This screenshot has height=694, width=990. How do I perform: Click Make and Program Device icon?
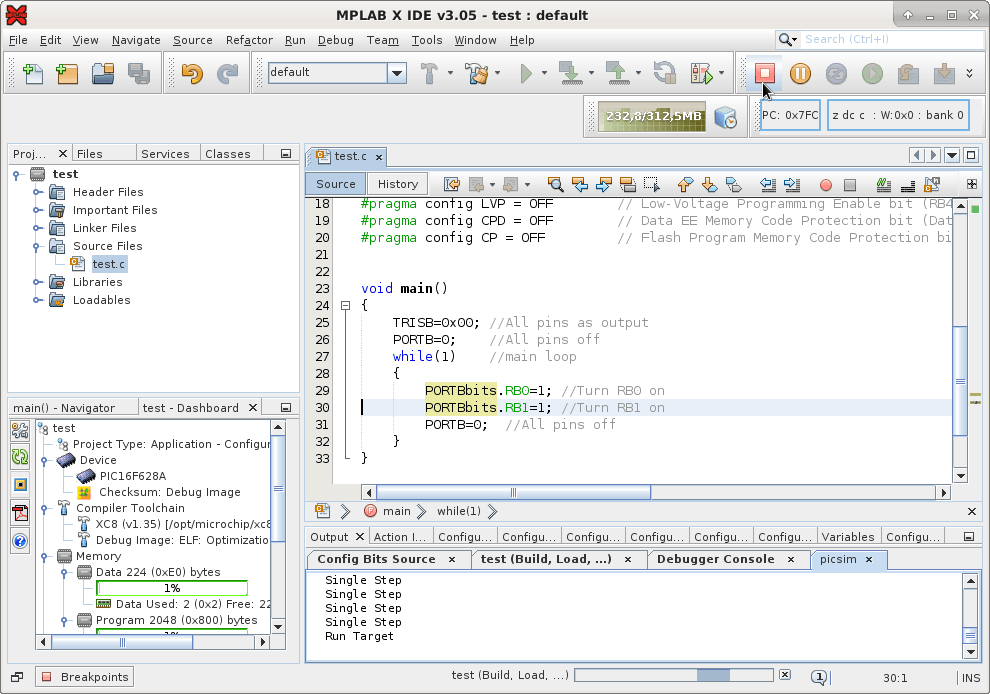(571, 73)
